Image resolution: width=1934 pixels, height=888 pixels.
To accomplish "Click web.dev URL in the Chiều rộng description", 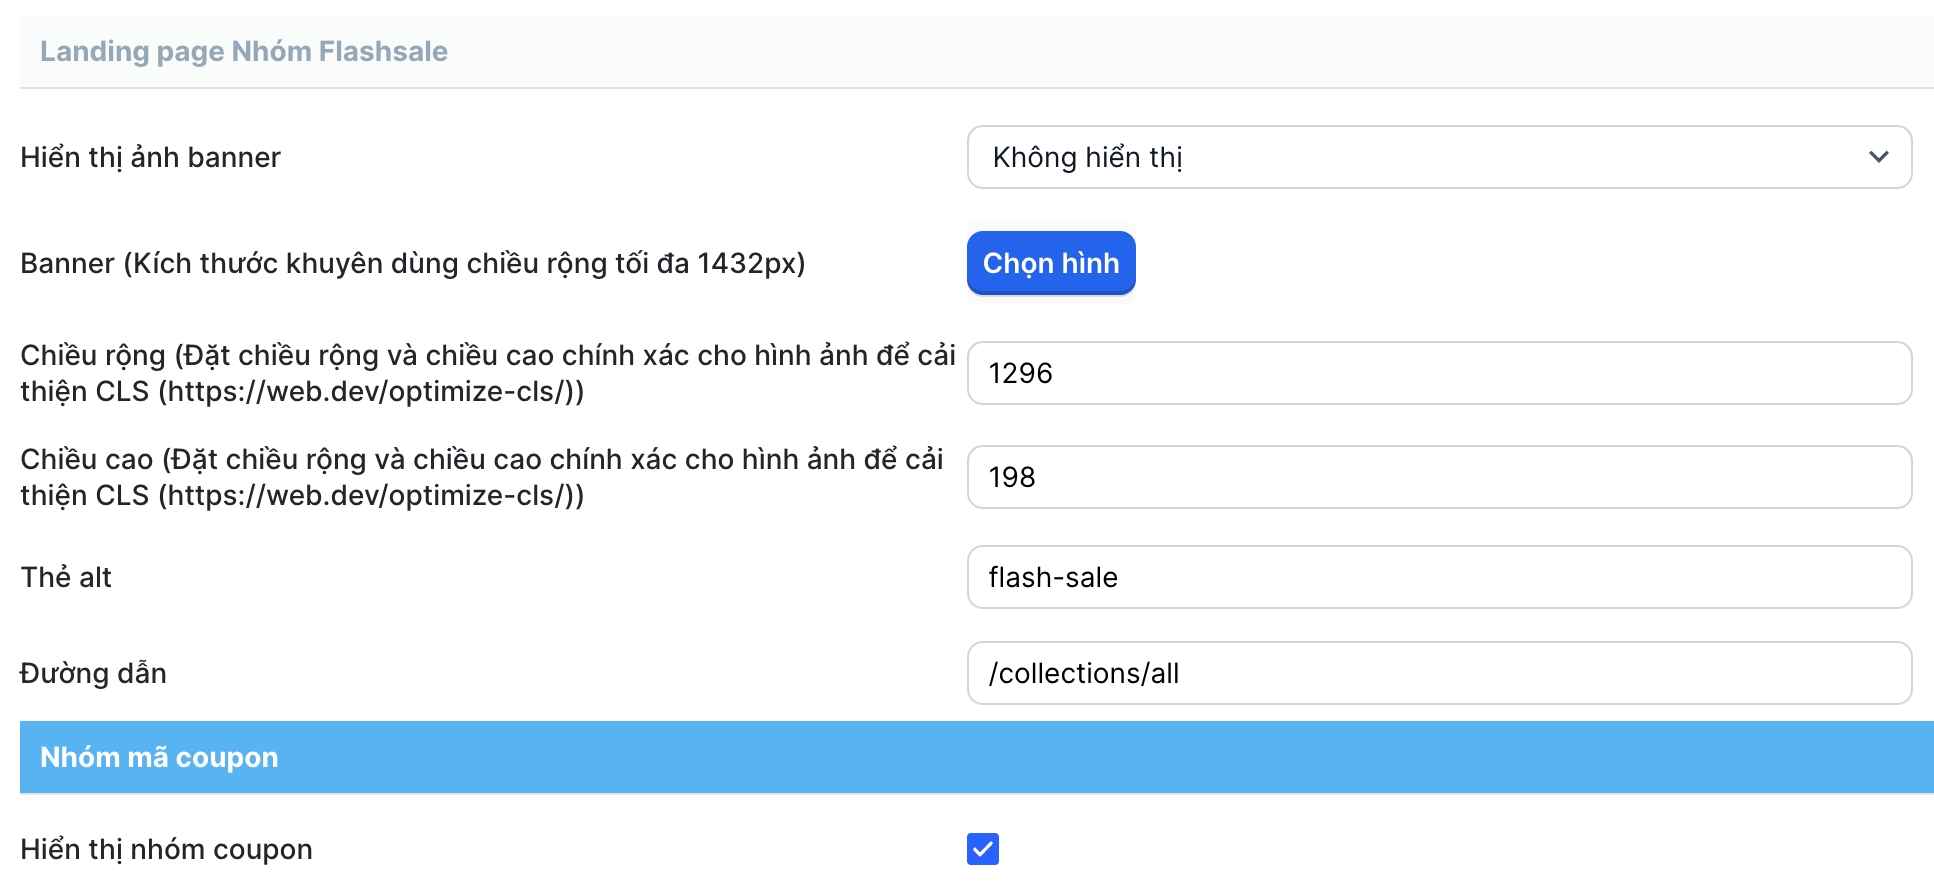I will 370,392.
